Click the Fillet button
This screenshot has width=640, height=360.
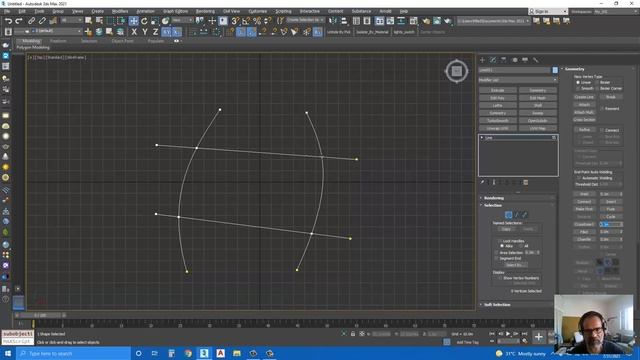click(x=584, y=232)
